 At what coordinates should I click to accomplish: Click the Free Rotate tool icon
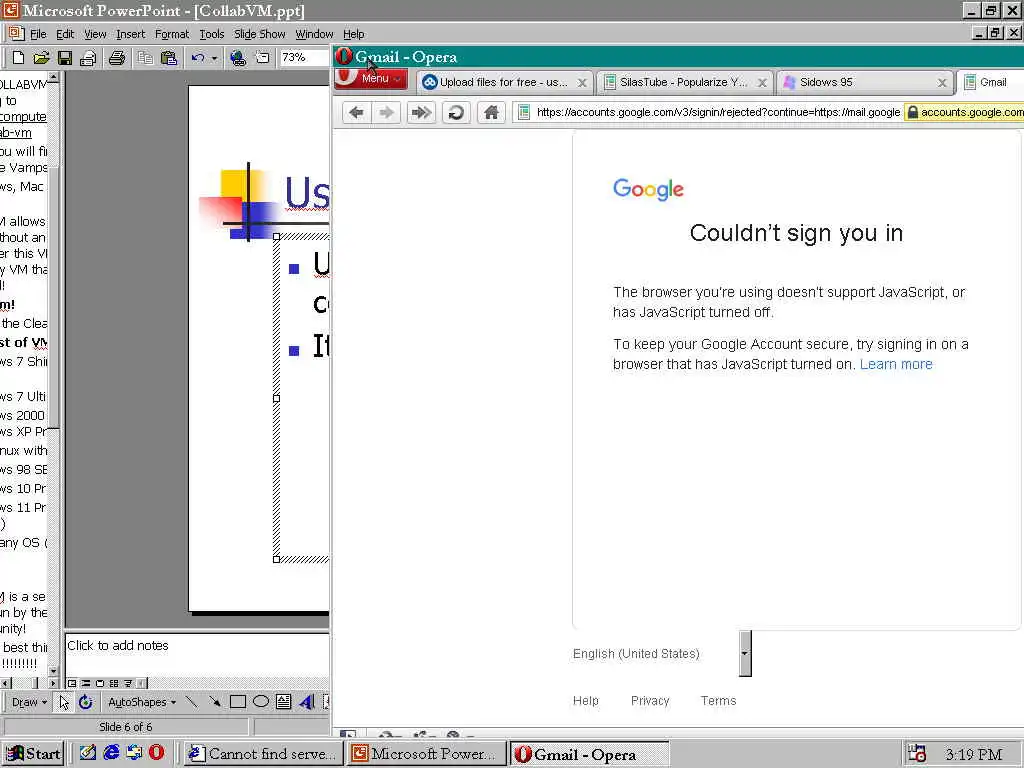[86, 702]
